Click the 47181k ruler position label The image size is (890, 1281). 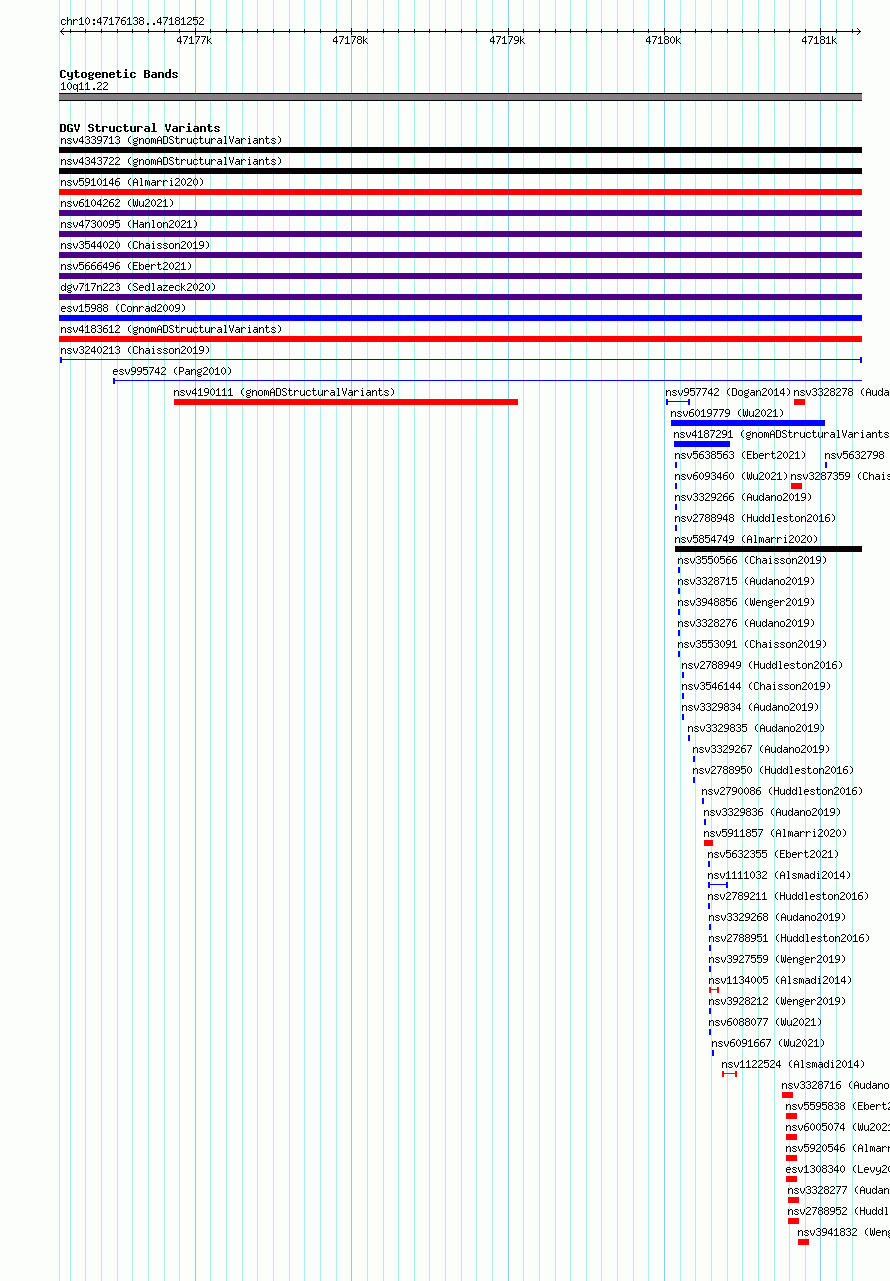click(x=819, y=40)
